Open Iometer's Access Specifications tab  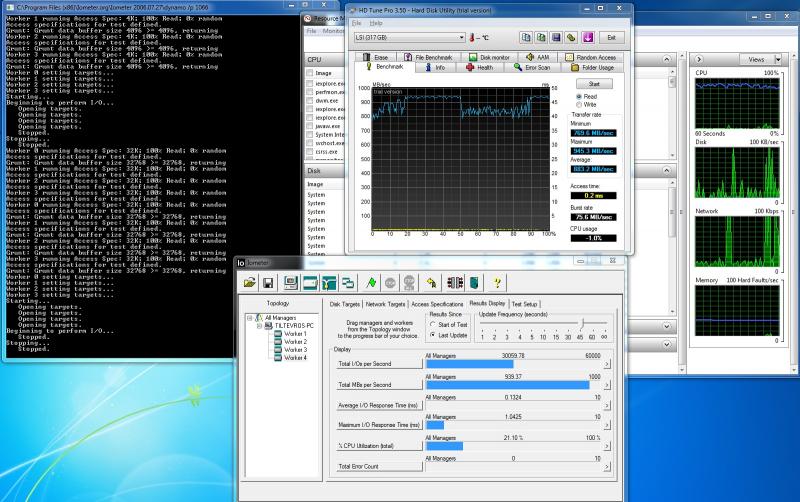pyautogui.click(x=437, y=304)
